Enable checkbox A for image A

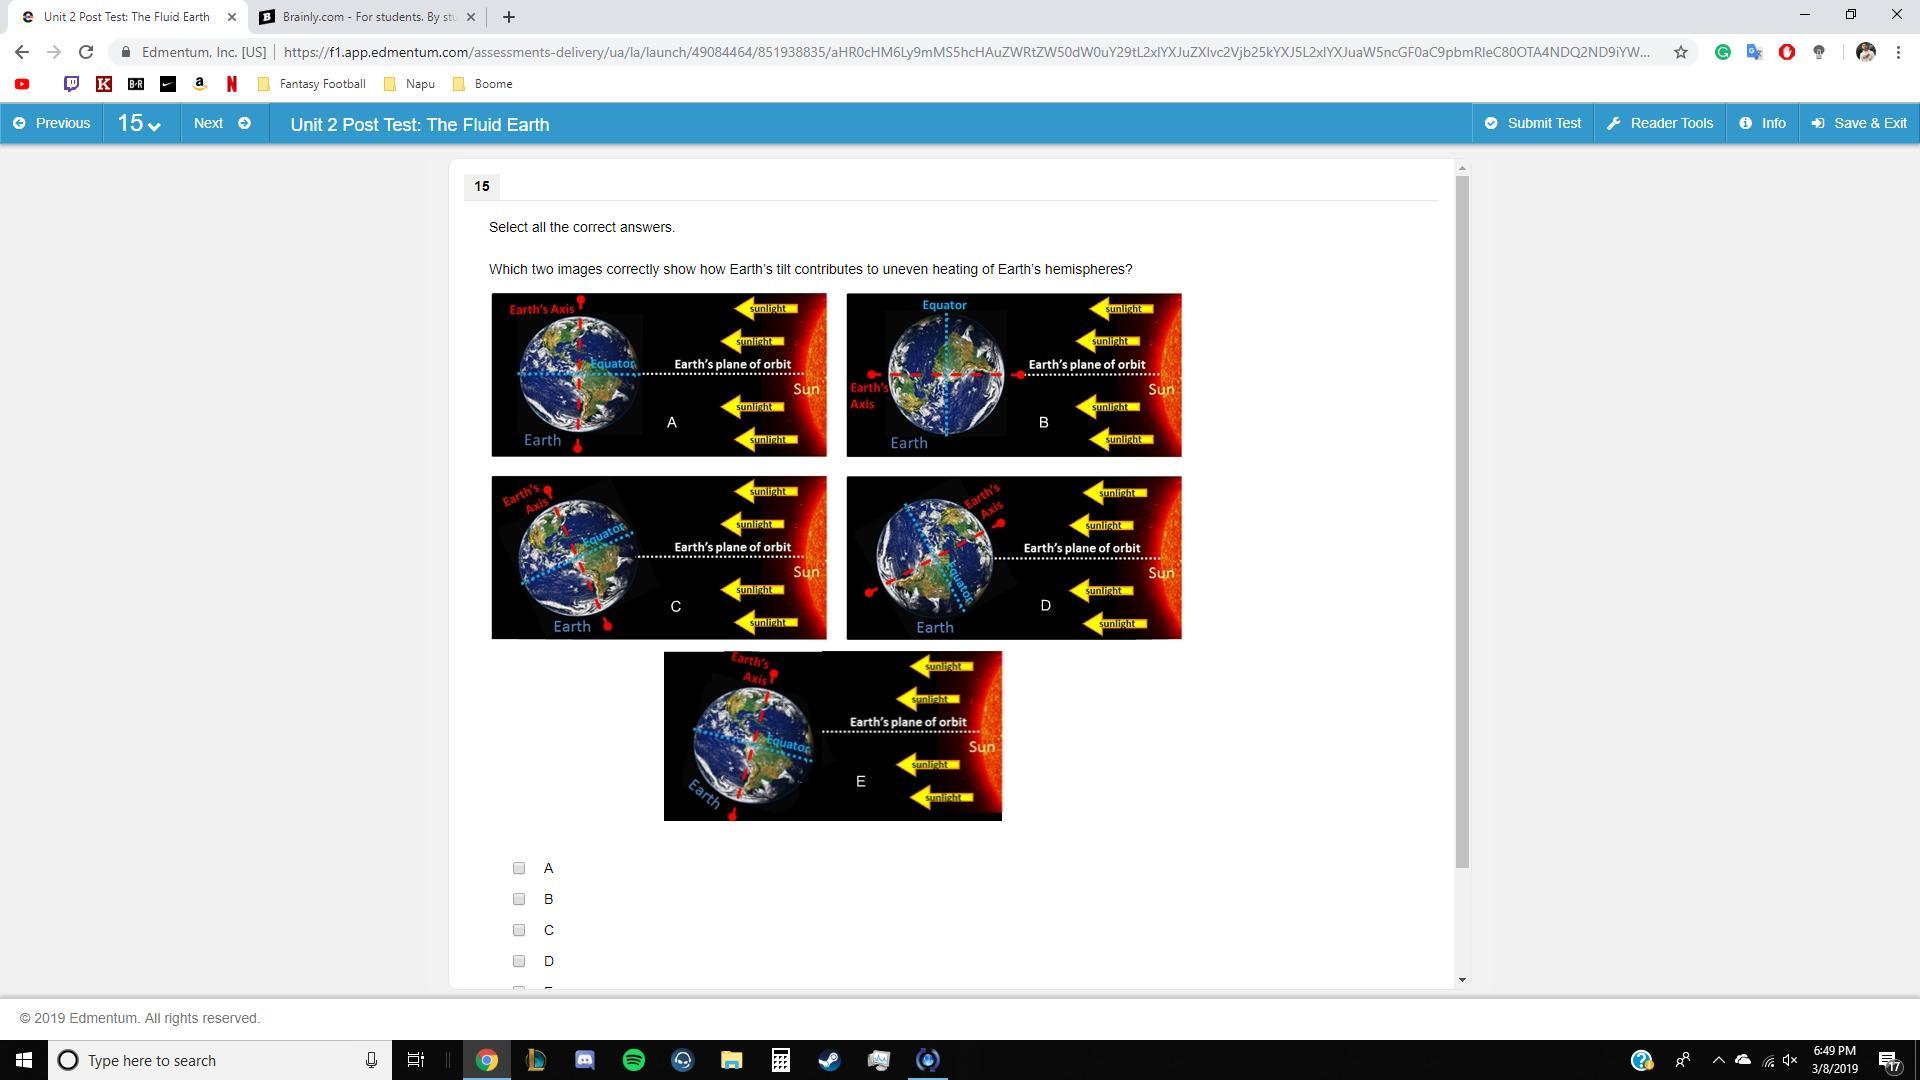[518, 868]
